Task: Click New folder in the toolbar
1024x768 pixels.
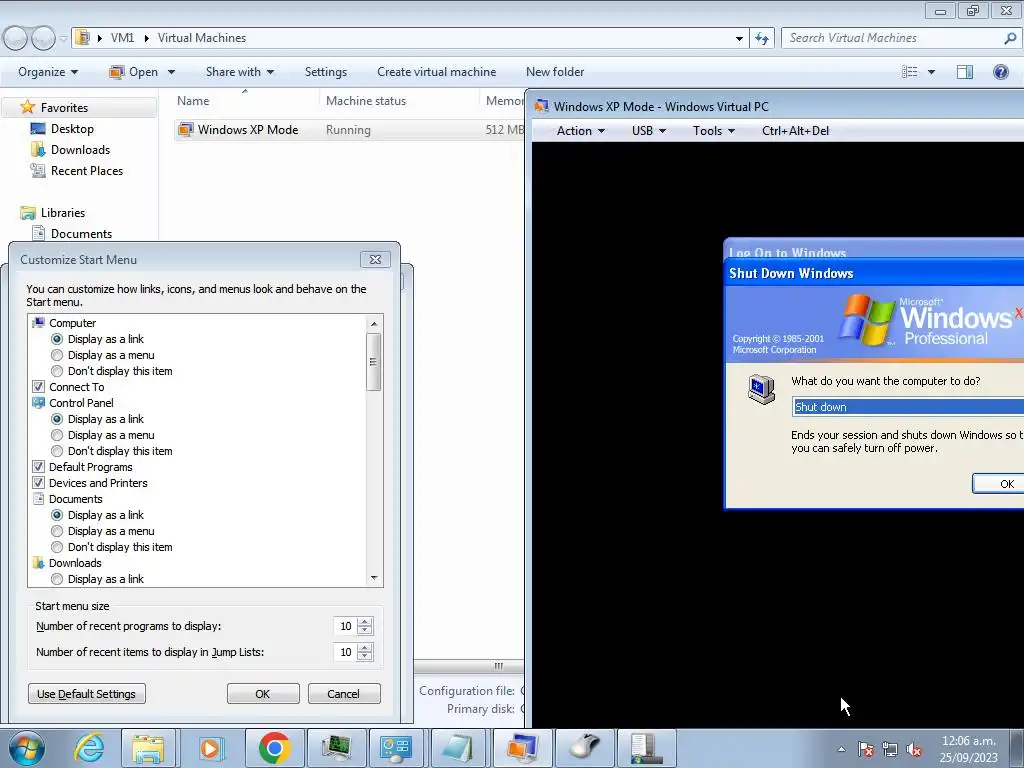Action: click(x=555, y=72)
